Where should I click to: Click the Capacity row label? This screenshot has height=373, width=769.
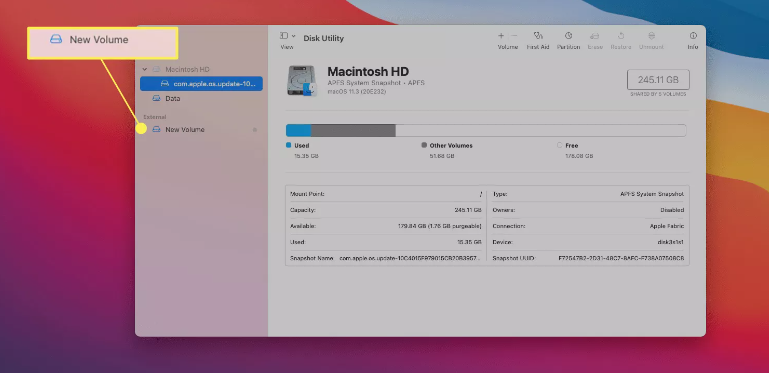tap(303, 210)
